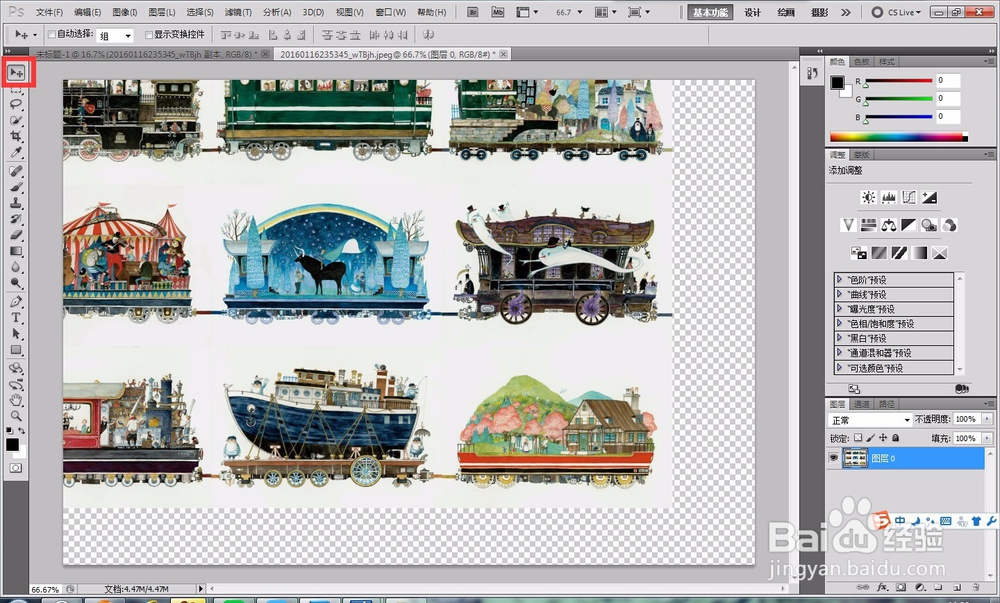Switch to the 未标题-1 document tab

[147, 55]
